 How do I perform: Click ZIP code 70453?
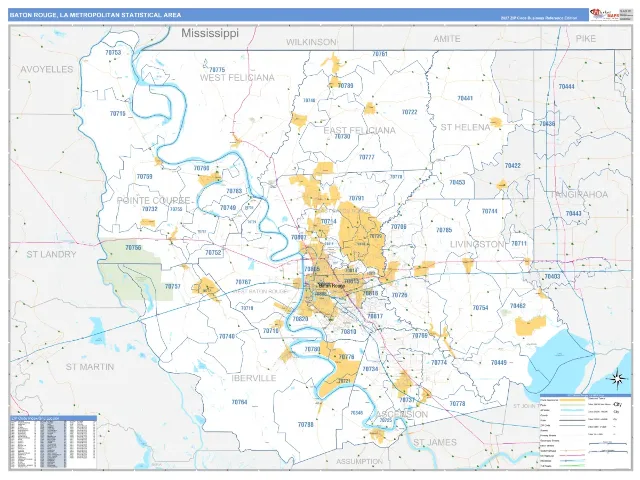click(457, 182)
